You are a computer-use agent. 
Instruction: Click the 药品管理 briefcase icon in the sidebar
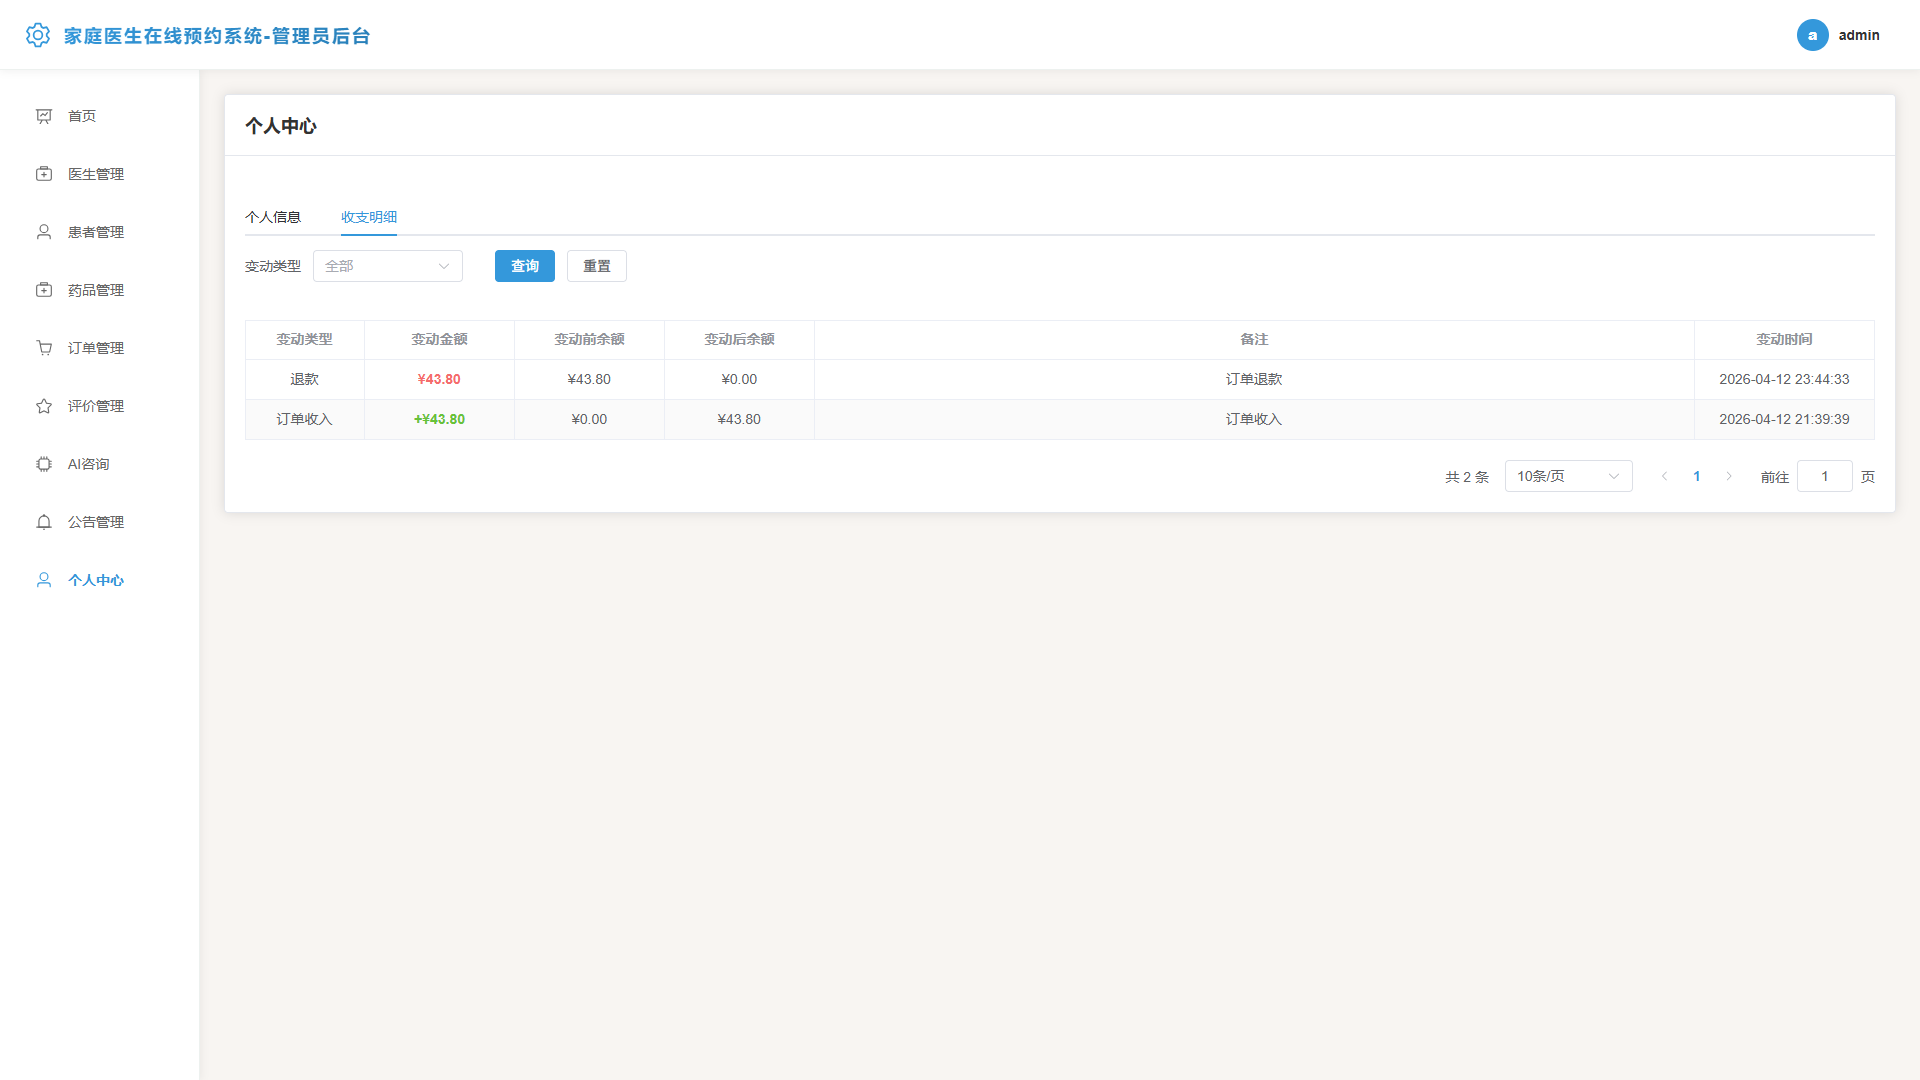44,290
